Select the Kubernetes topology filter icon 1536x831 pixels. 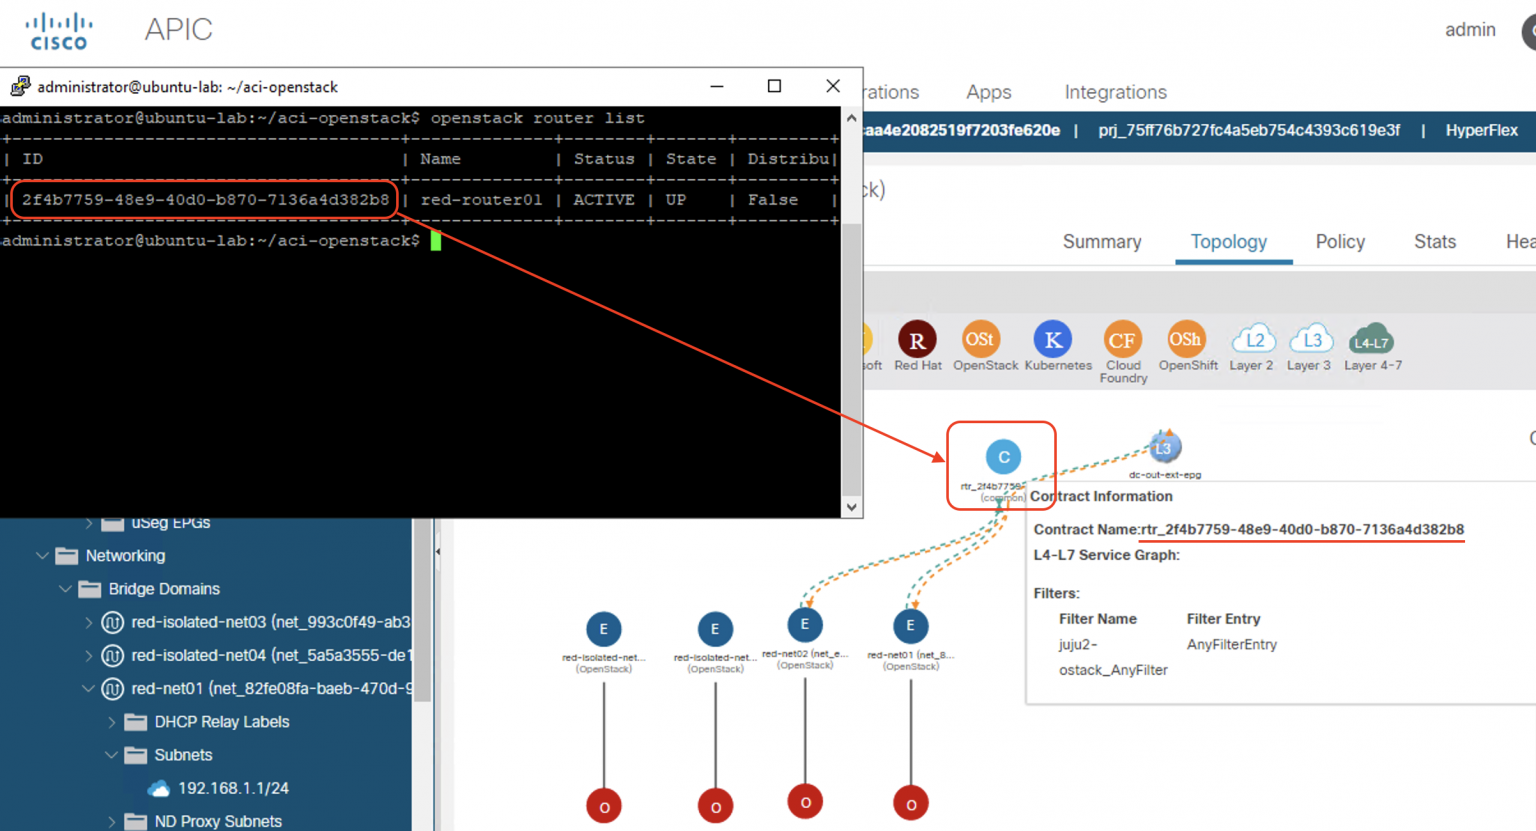pyautogui.click(x=1054, y=340)
